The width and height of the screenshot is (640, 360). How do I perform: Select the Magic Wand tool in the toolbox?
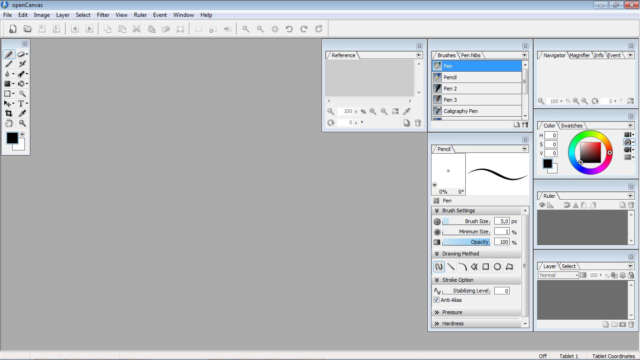[22, 94]
